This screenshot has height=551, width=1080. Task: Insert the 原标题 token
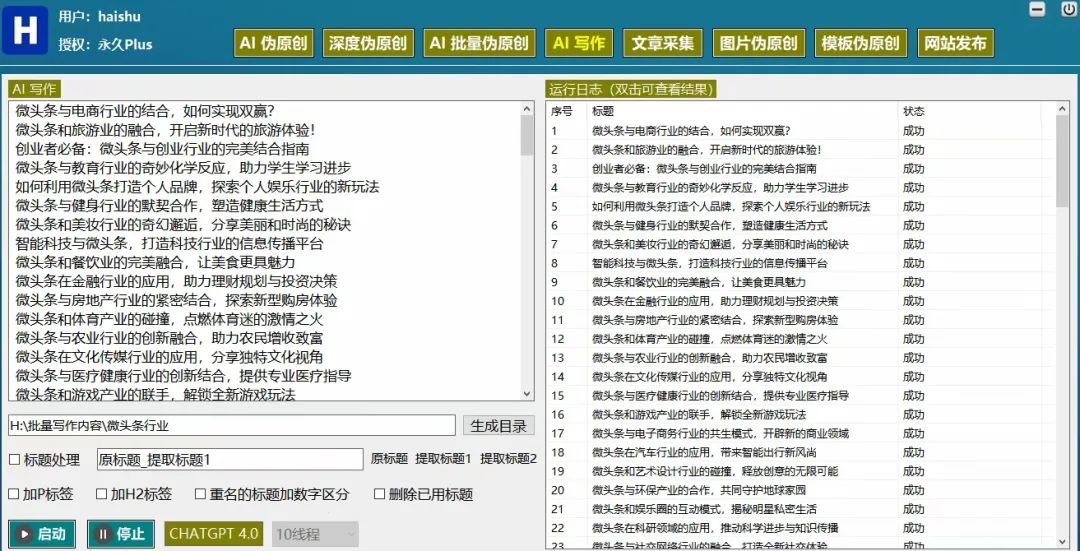pos(389,459)
